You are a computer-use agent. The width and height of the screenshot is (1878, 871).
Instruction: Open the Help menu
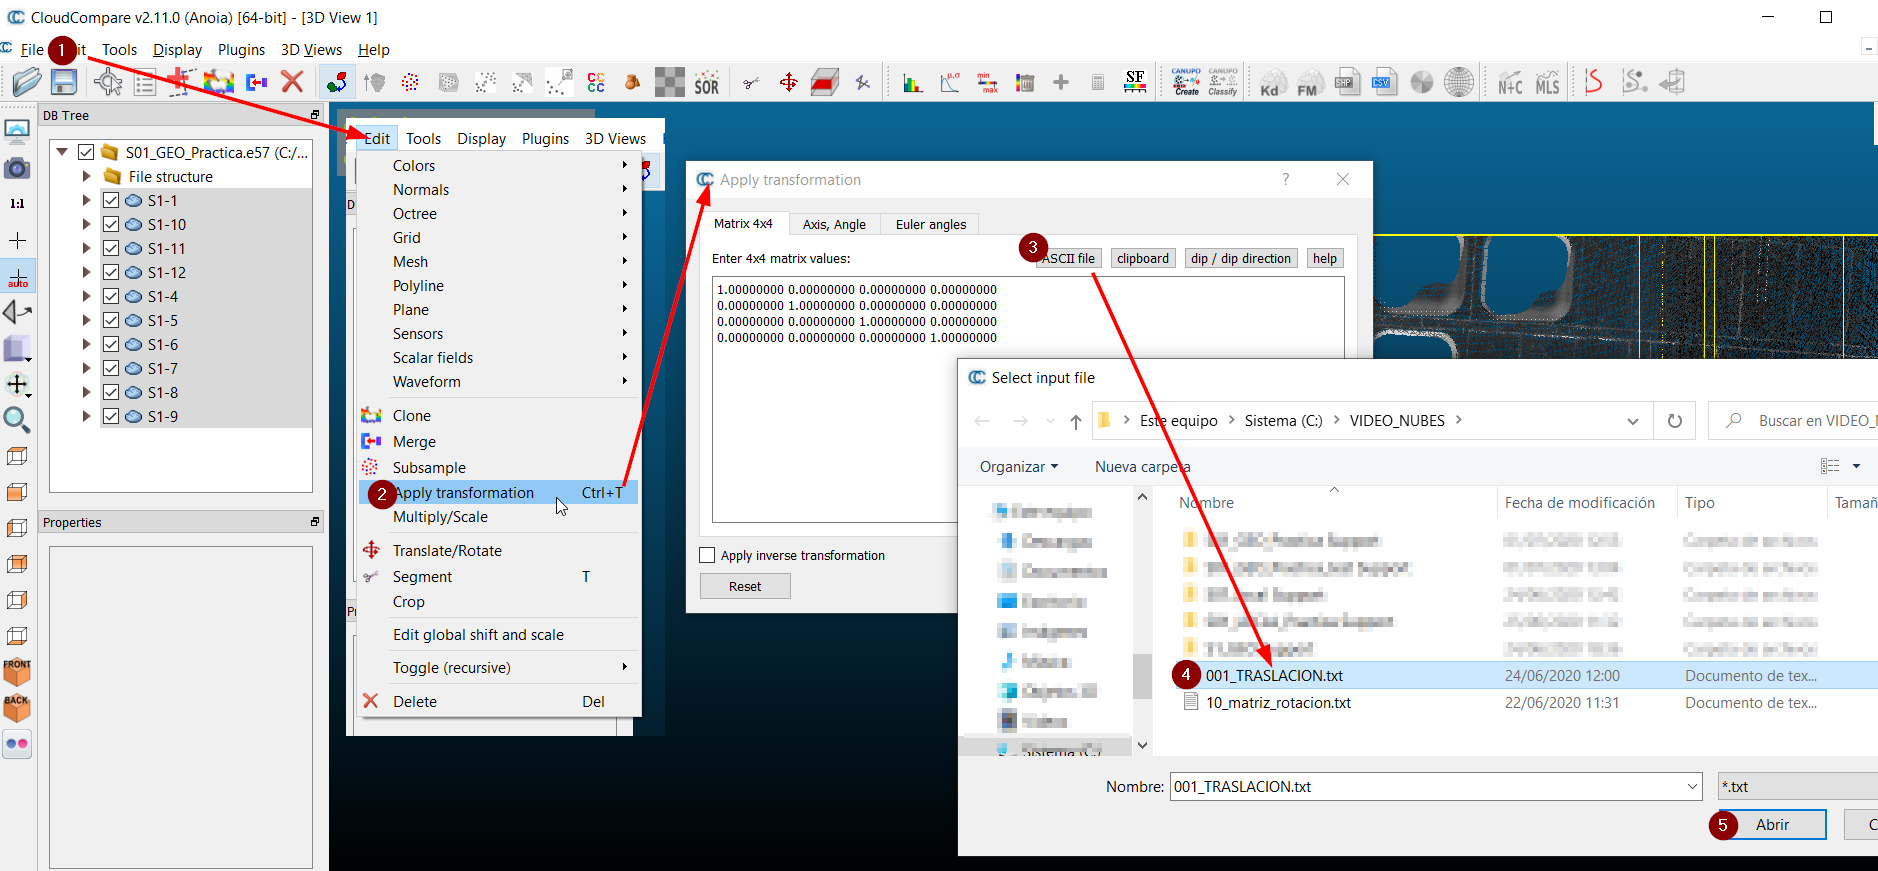[x=374, y=50]
